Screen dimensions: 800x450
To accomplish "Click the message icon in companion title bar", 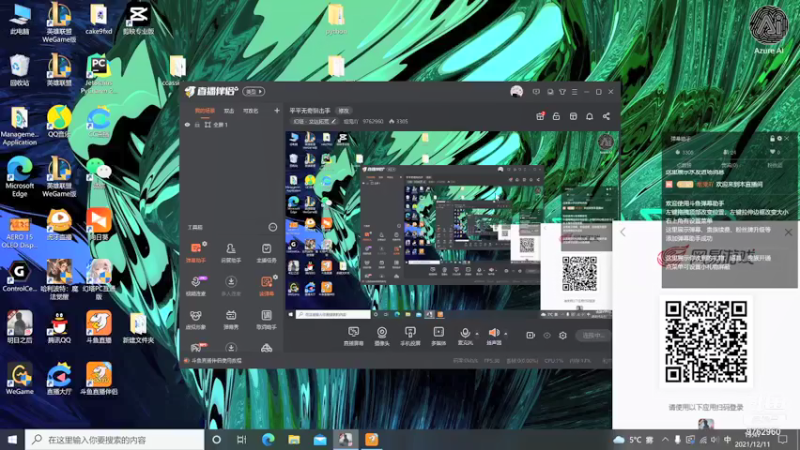I will [536, 92].
